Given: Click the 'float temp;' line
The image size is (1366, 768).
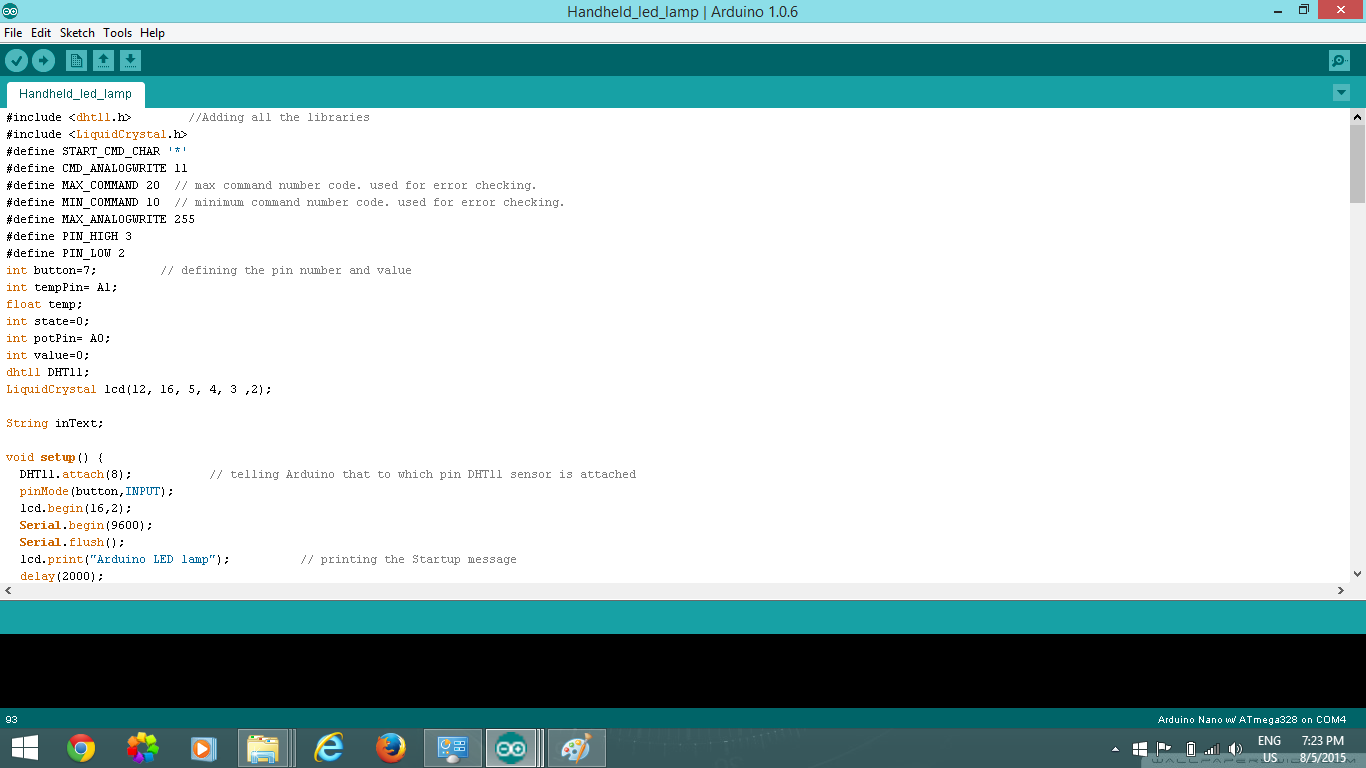Looking at the screenshot, I should click(x=44, y=304).
